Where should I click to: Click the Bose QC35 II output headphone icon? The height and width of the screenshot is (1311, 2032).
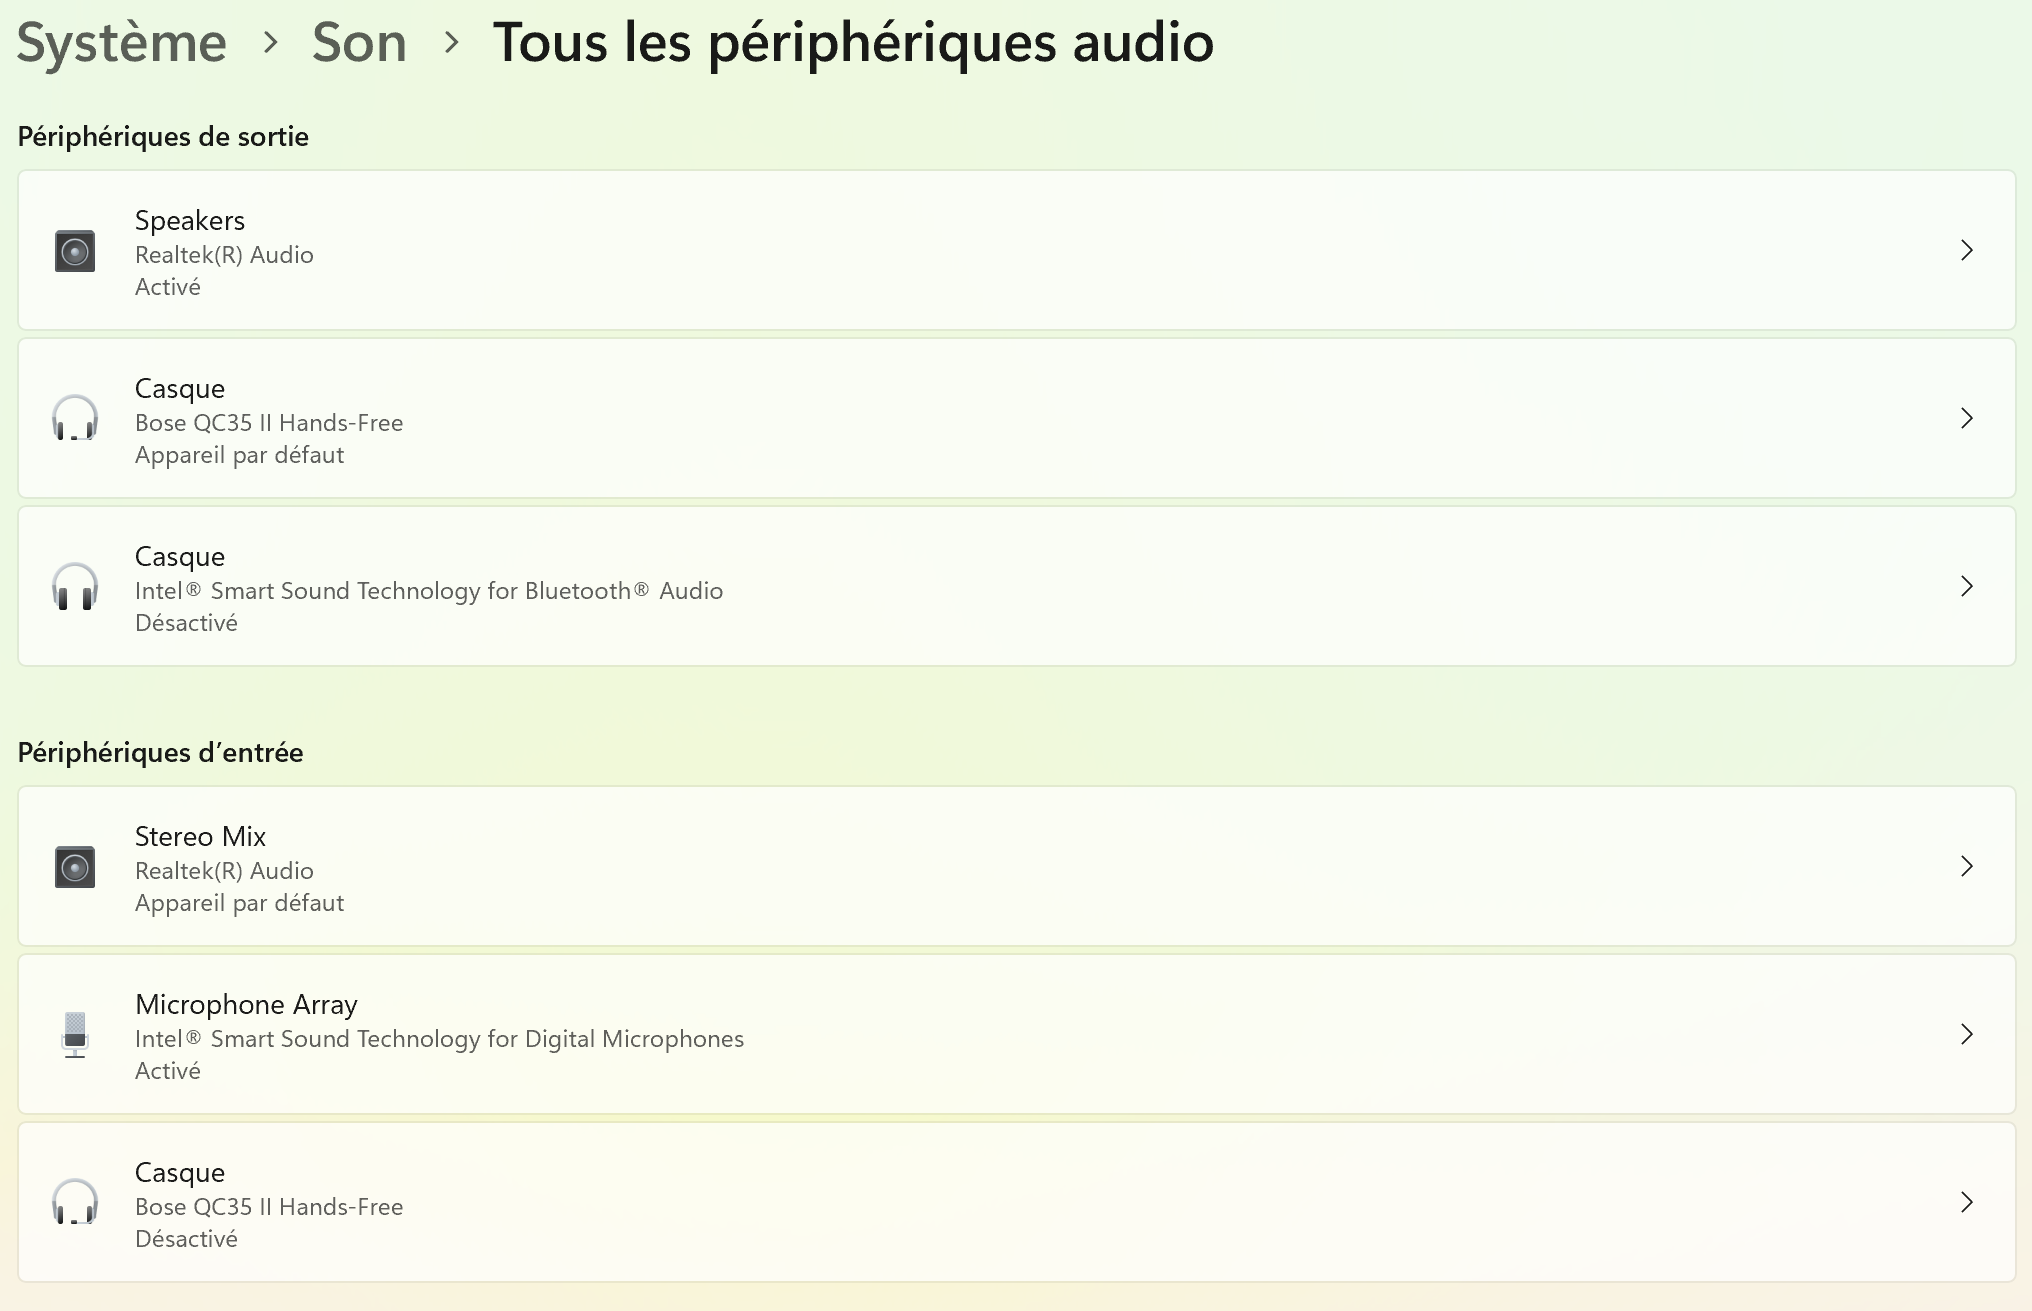pos(75,419)
